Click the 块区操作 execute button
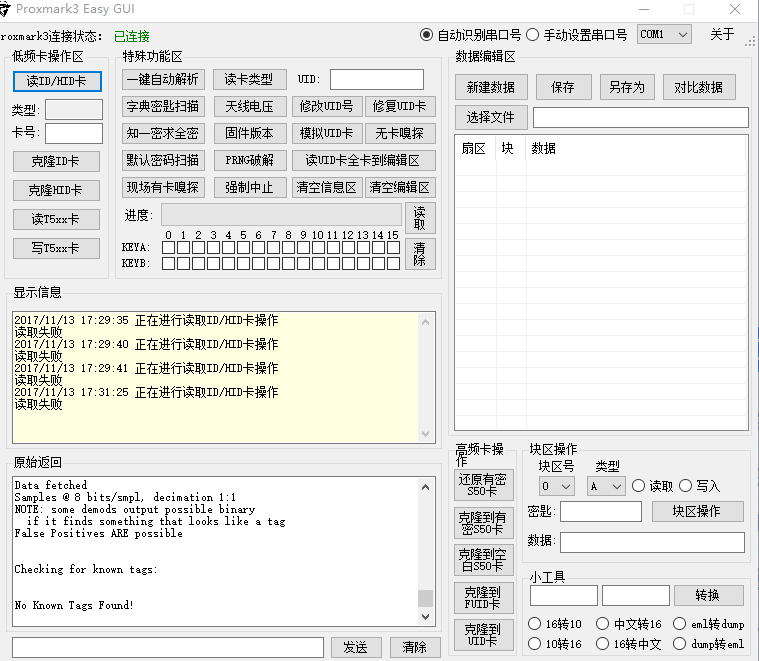Viewport: 759px width, 661px height. point(698,511)
